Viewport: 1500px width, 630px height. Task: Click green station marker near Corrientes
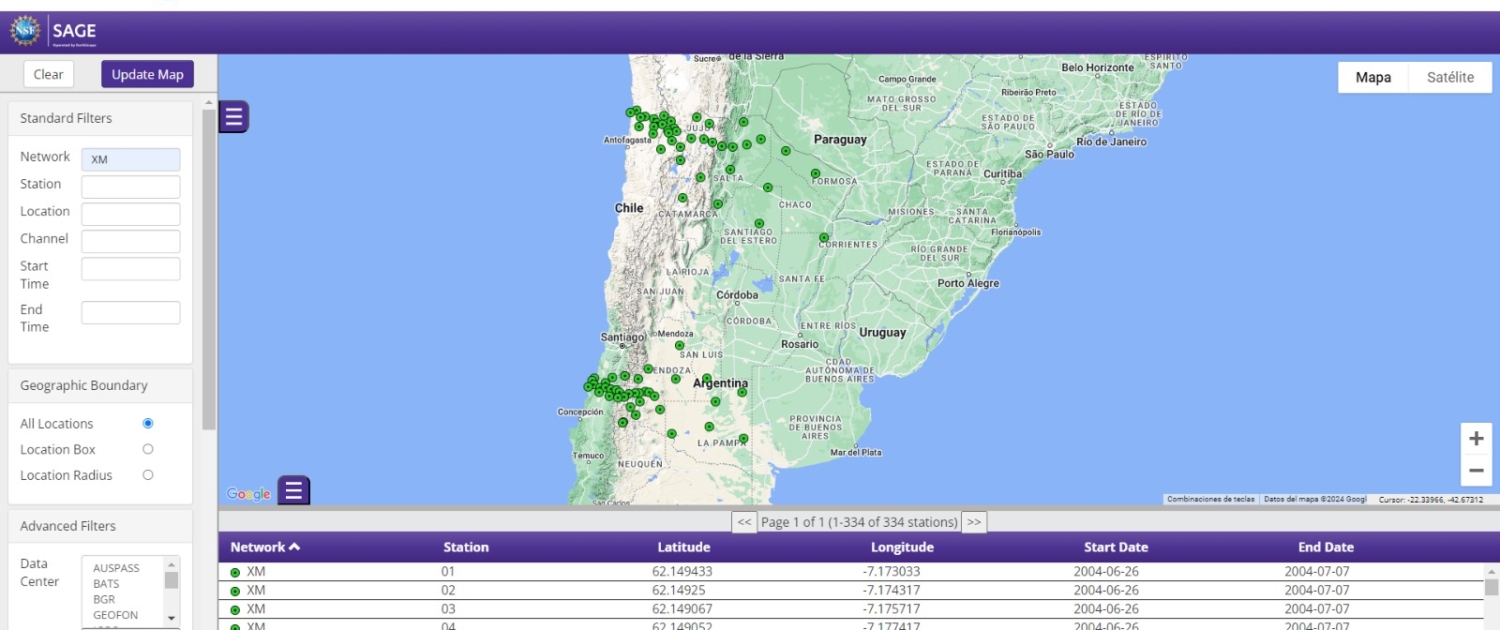[x=824, y=238]
